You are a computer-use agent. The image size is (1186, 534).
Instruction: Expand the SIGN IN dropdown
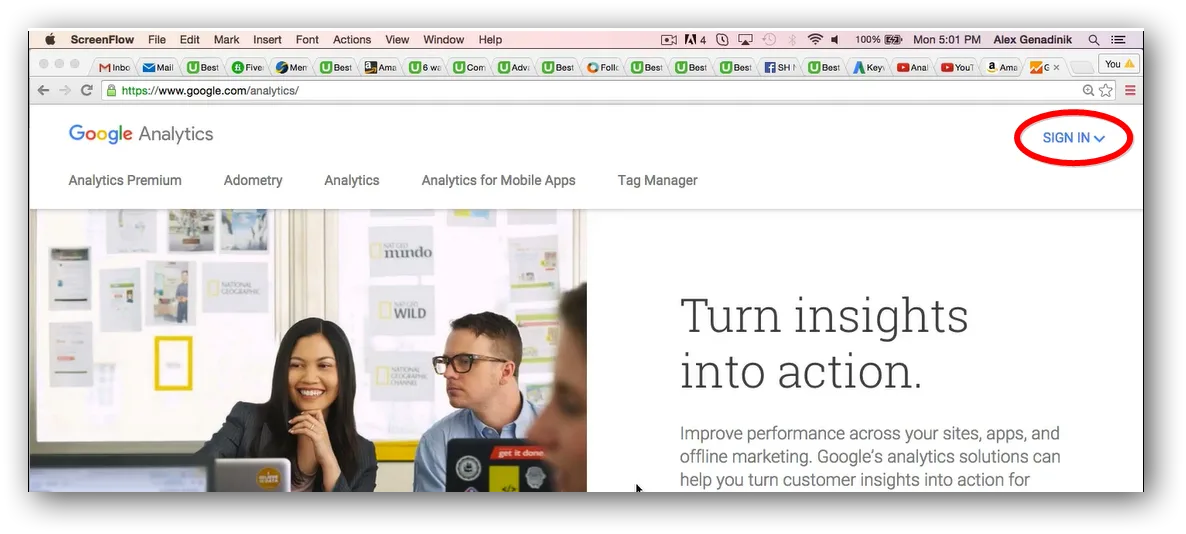click(1074, 138)
